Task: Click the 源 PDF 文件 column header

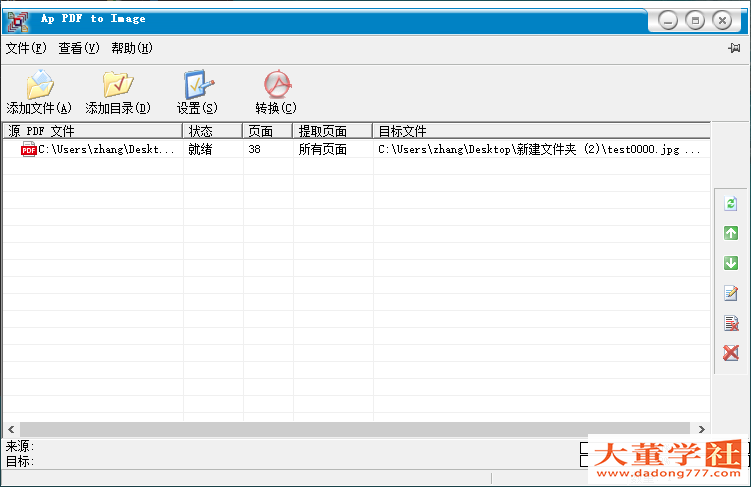Action: click(x=93, y=131)
